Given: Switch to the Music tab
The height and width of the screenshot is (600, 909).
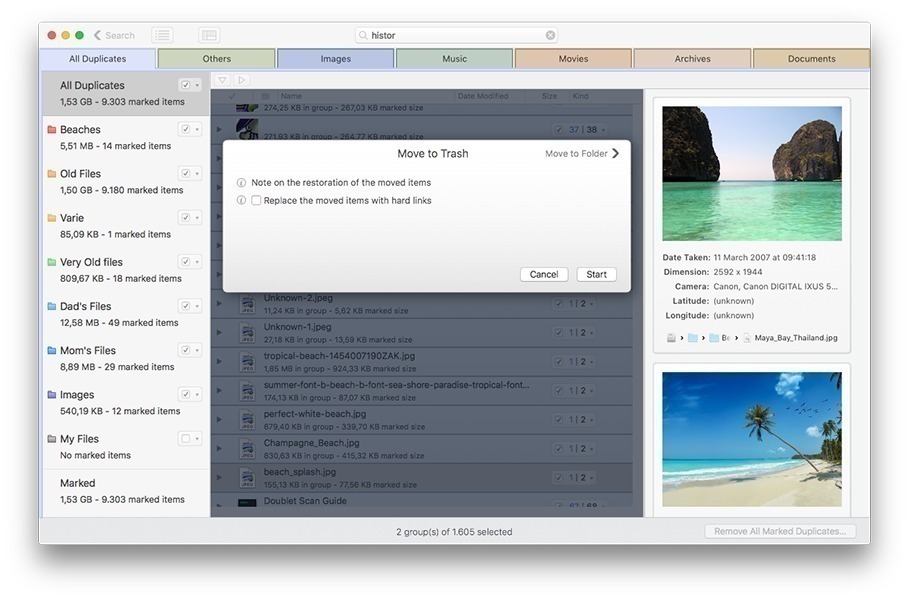Looking at the screenshot, I should (x=454, y=59).
